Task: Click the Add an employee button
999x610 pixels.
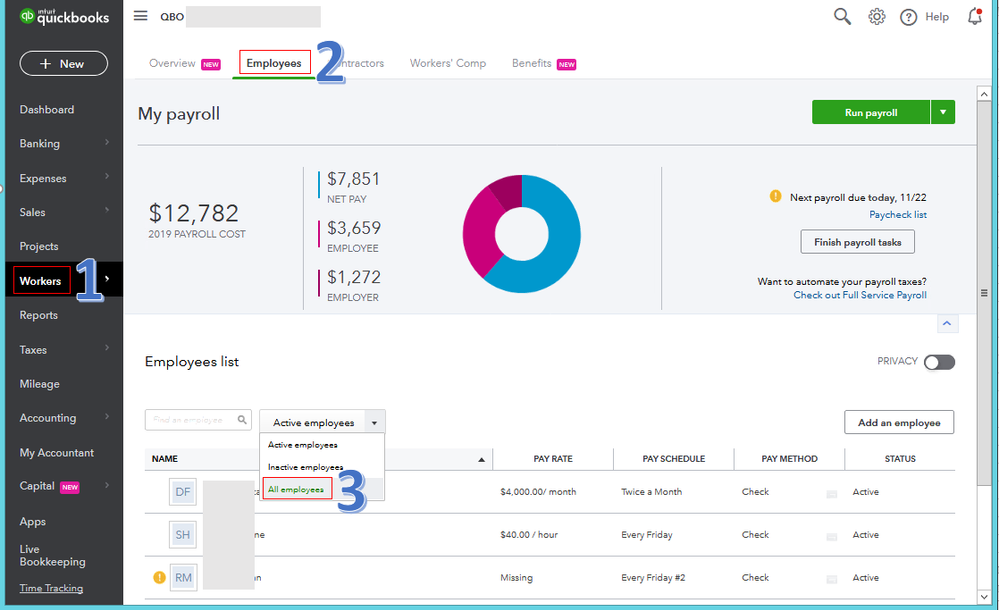Action: (899, 423)
